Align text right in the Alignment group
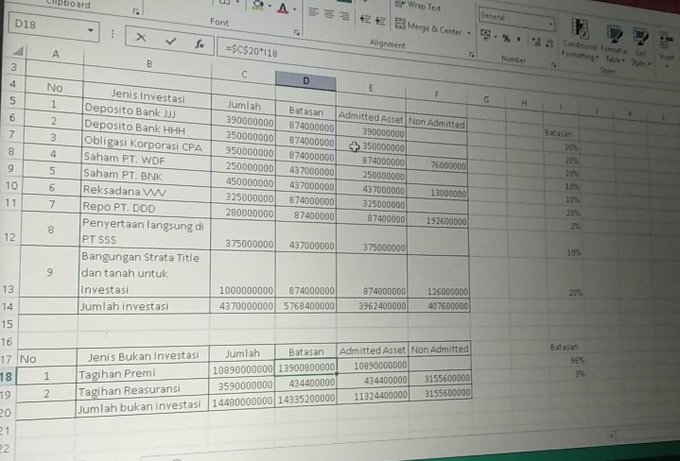Image resolution: width=680 pixels, height=461 pixels. [344, 16]
